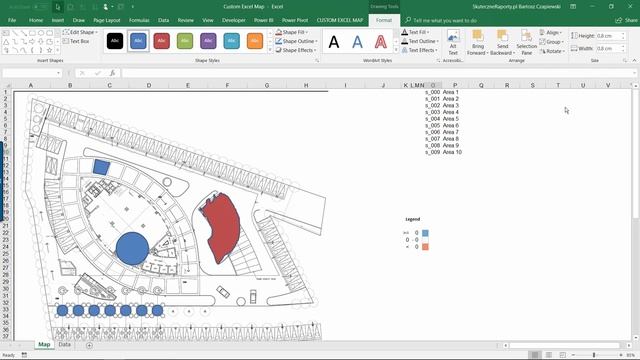Click the zoom in plus button
Screen dimensions: 640x360
pyautogui.click(x=620, y=355)
